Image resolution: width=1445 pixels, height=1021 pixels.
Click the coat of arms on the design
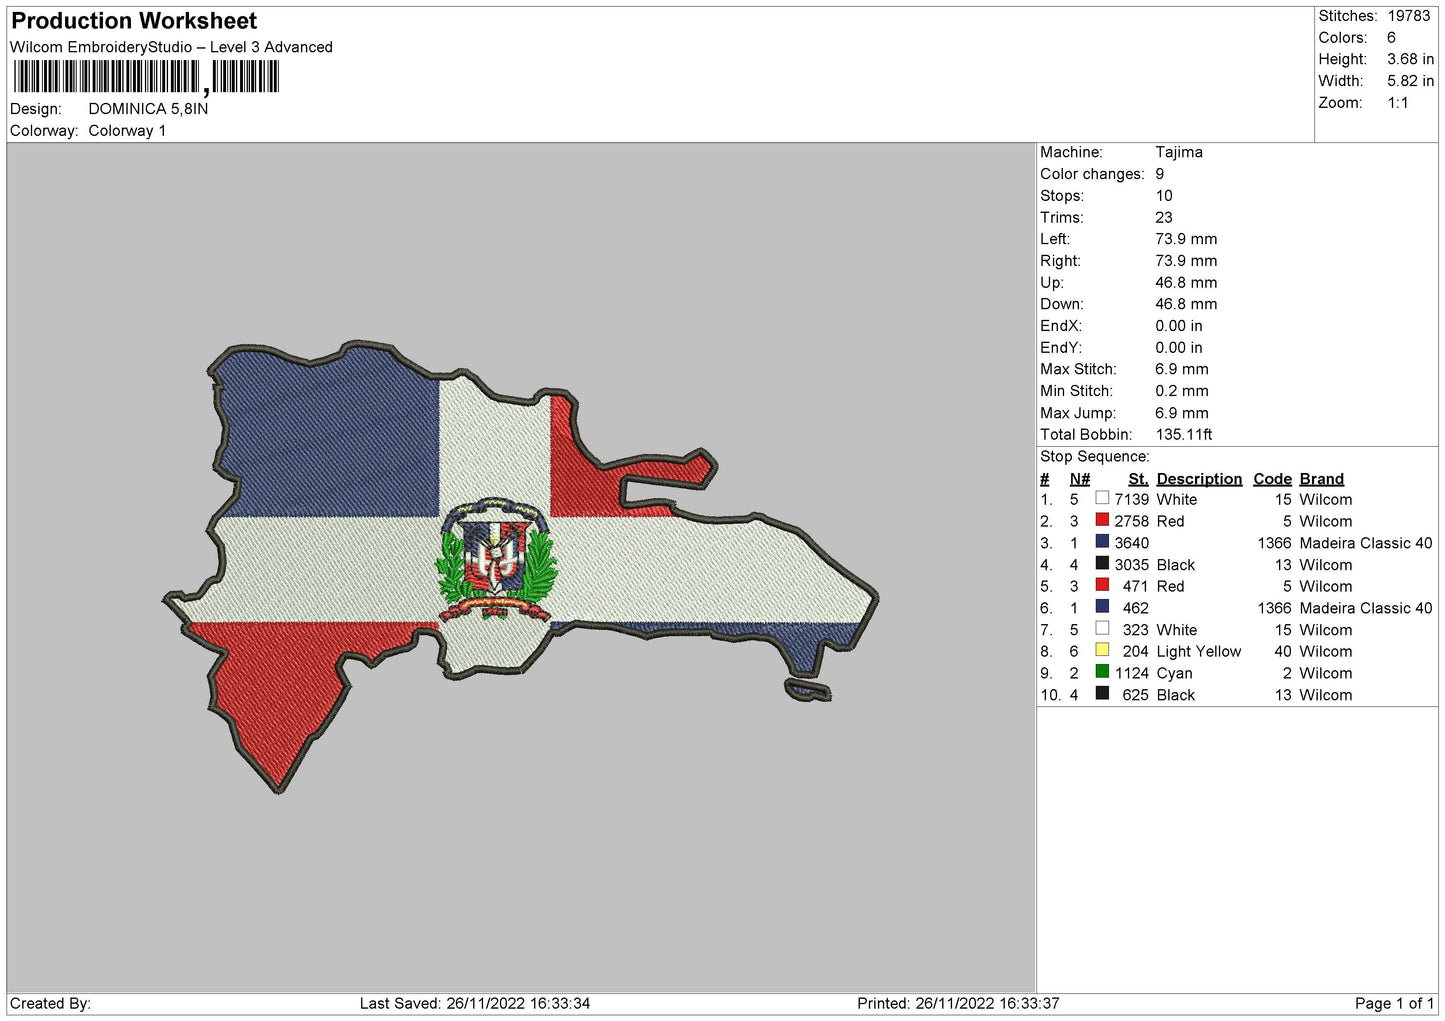point(496,560)
